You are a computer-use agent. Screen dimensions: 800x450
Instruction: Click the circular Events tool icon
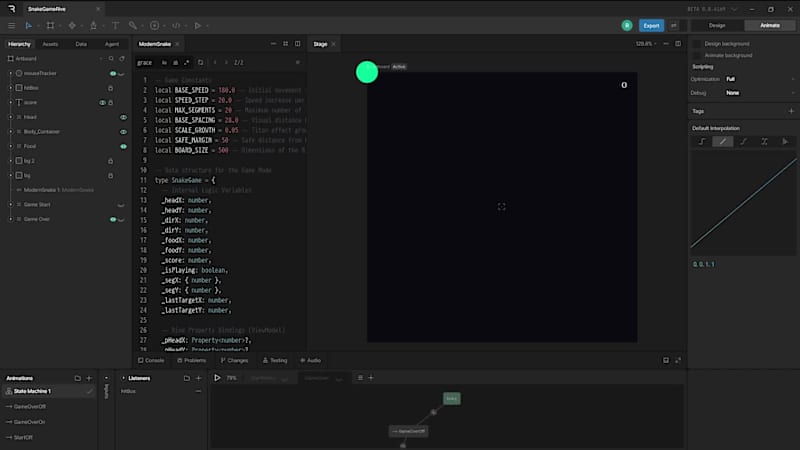(155, 26)
